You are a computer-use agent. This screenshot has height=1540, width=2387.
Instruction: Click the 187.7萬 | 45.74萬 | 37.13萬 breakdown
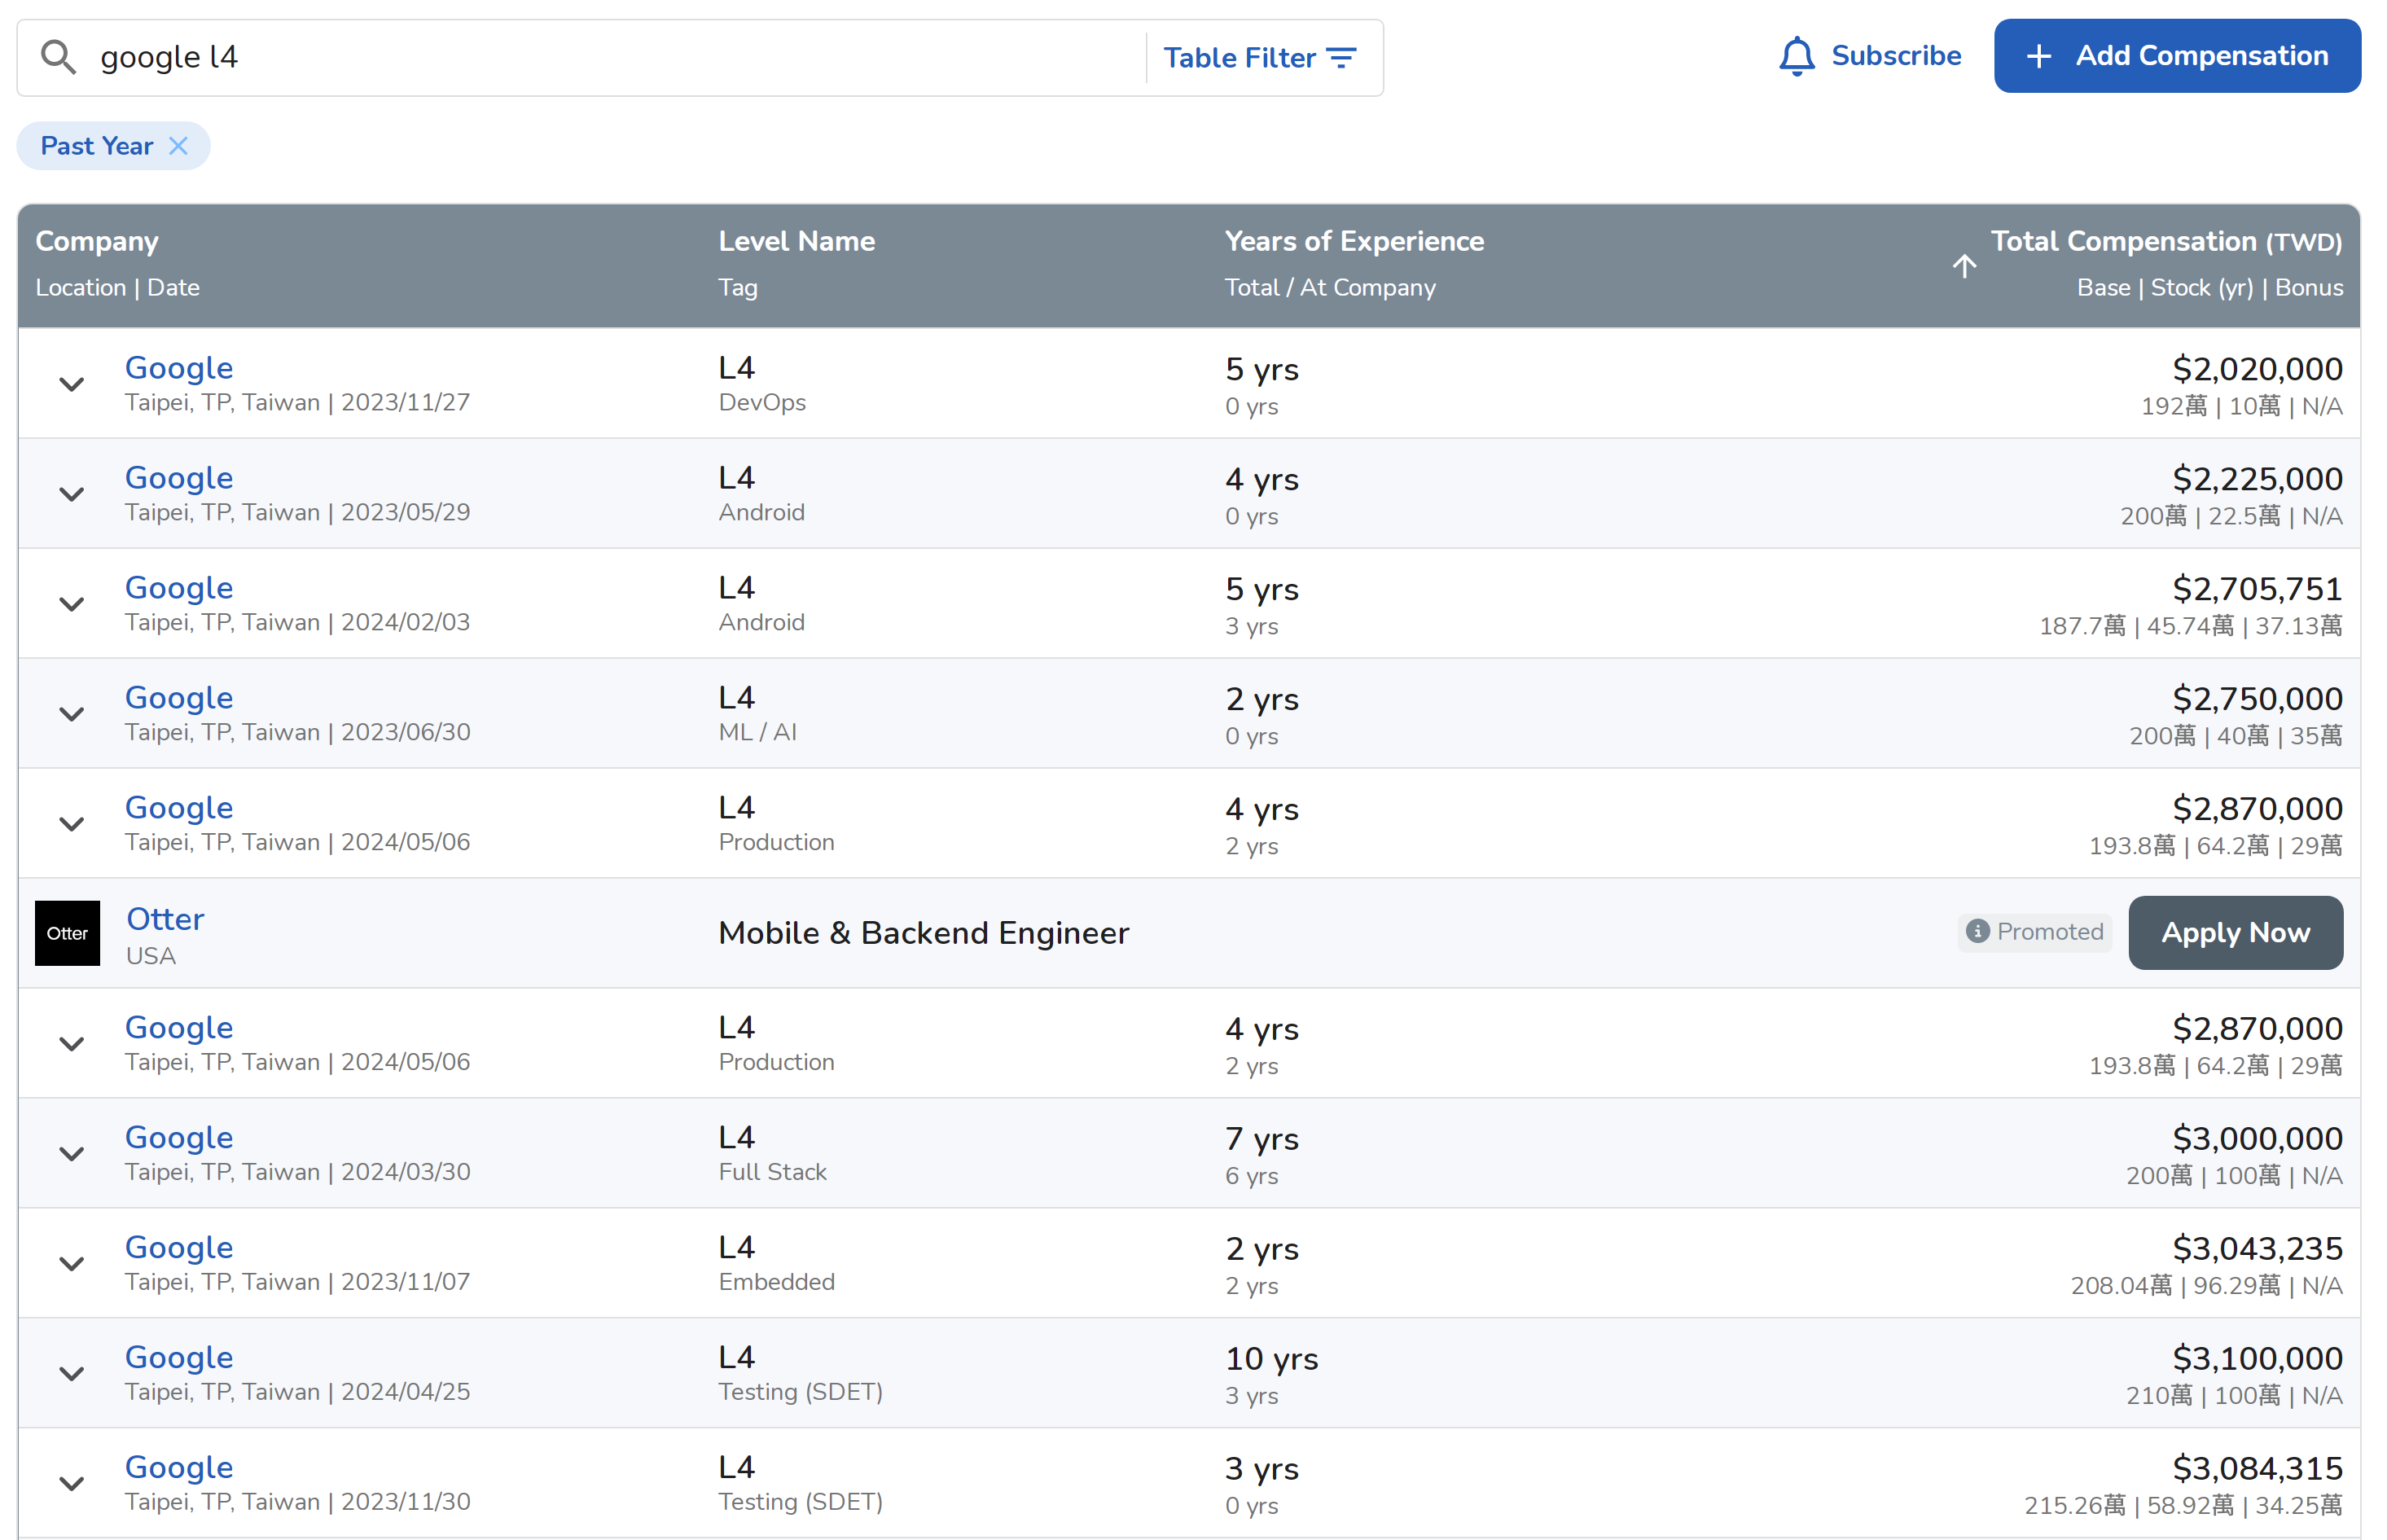[2190, 626]
